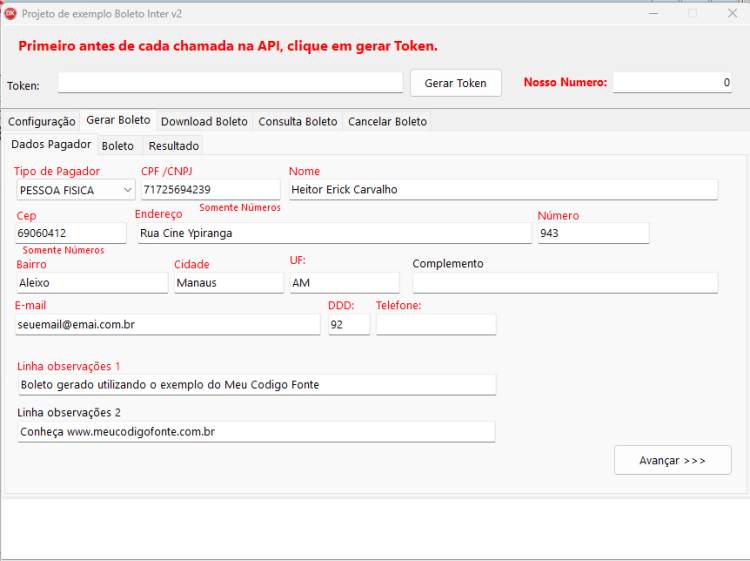Click the Gerar Token button
Screen dimensions: 750x561
click(x=455, y=83)
